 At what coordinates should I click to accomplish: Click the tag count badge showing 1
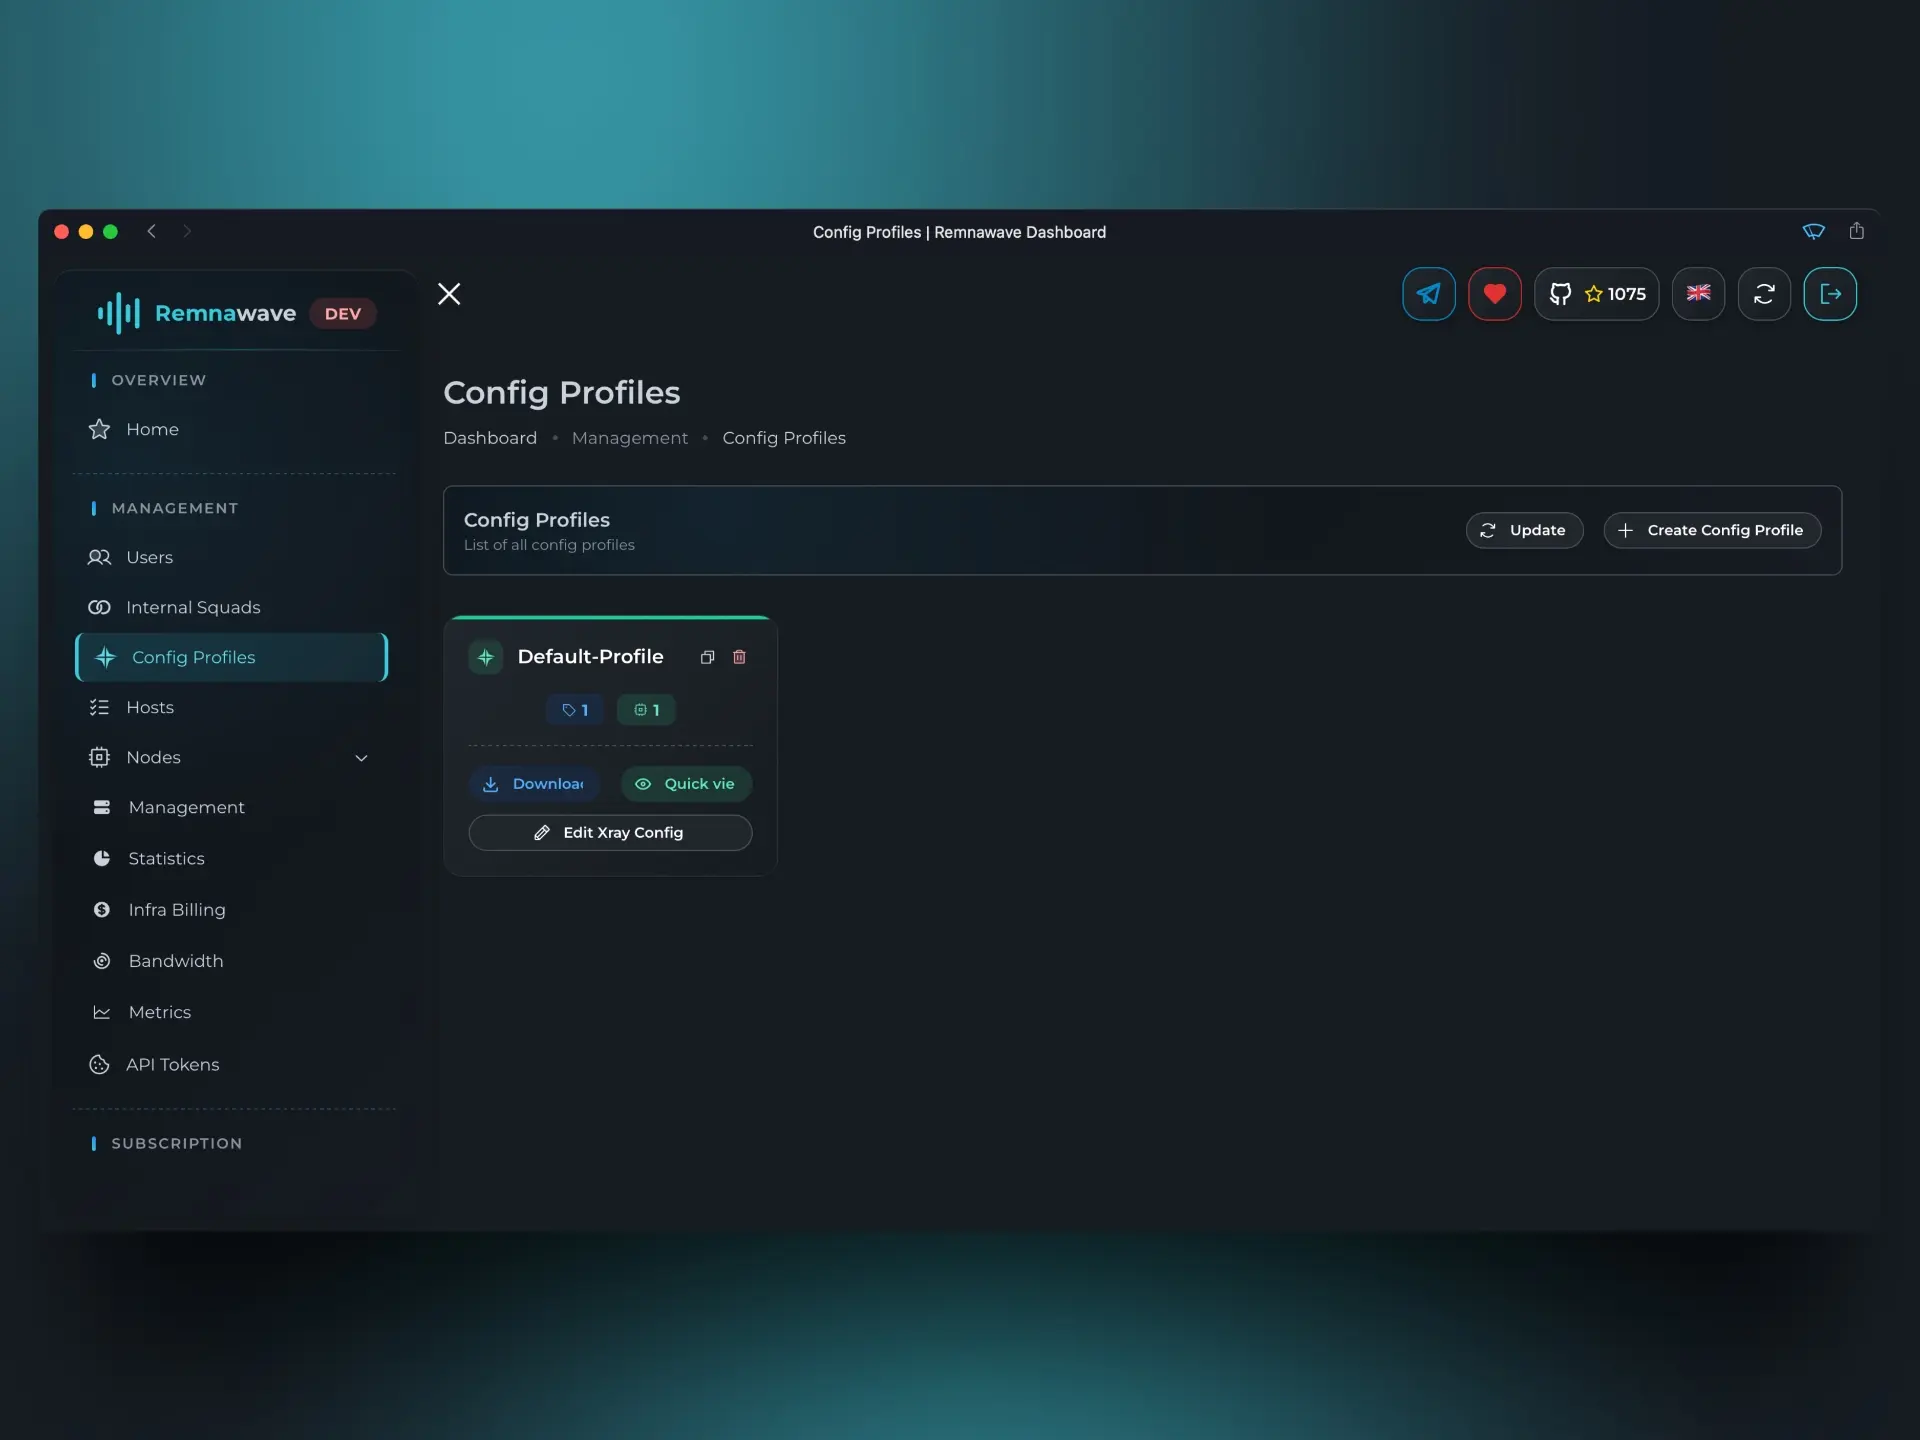tap(574, 709)
